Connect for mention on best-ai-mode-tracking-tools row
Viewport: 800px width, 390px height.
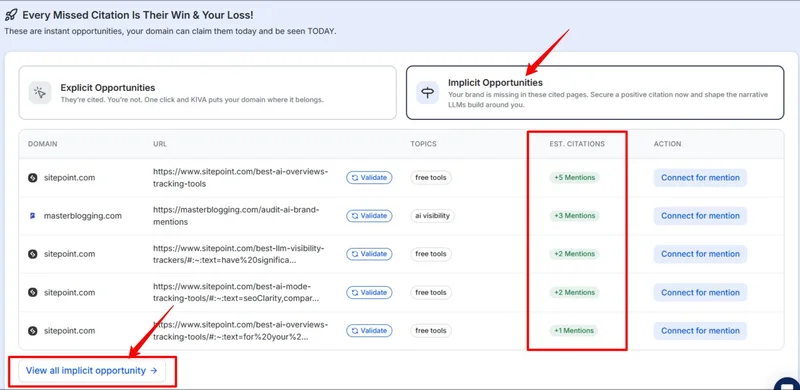click(x=701, y=292)
